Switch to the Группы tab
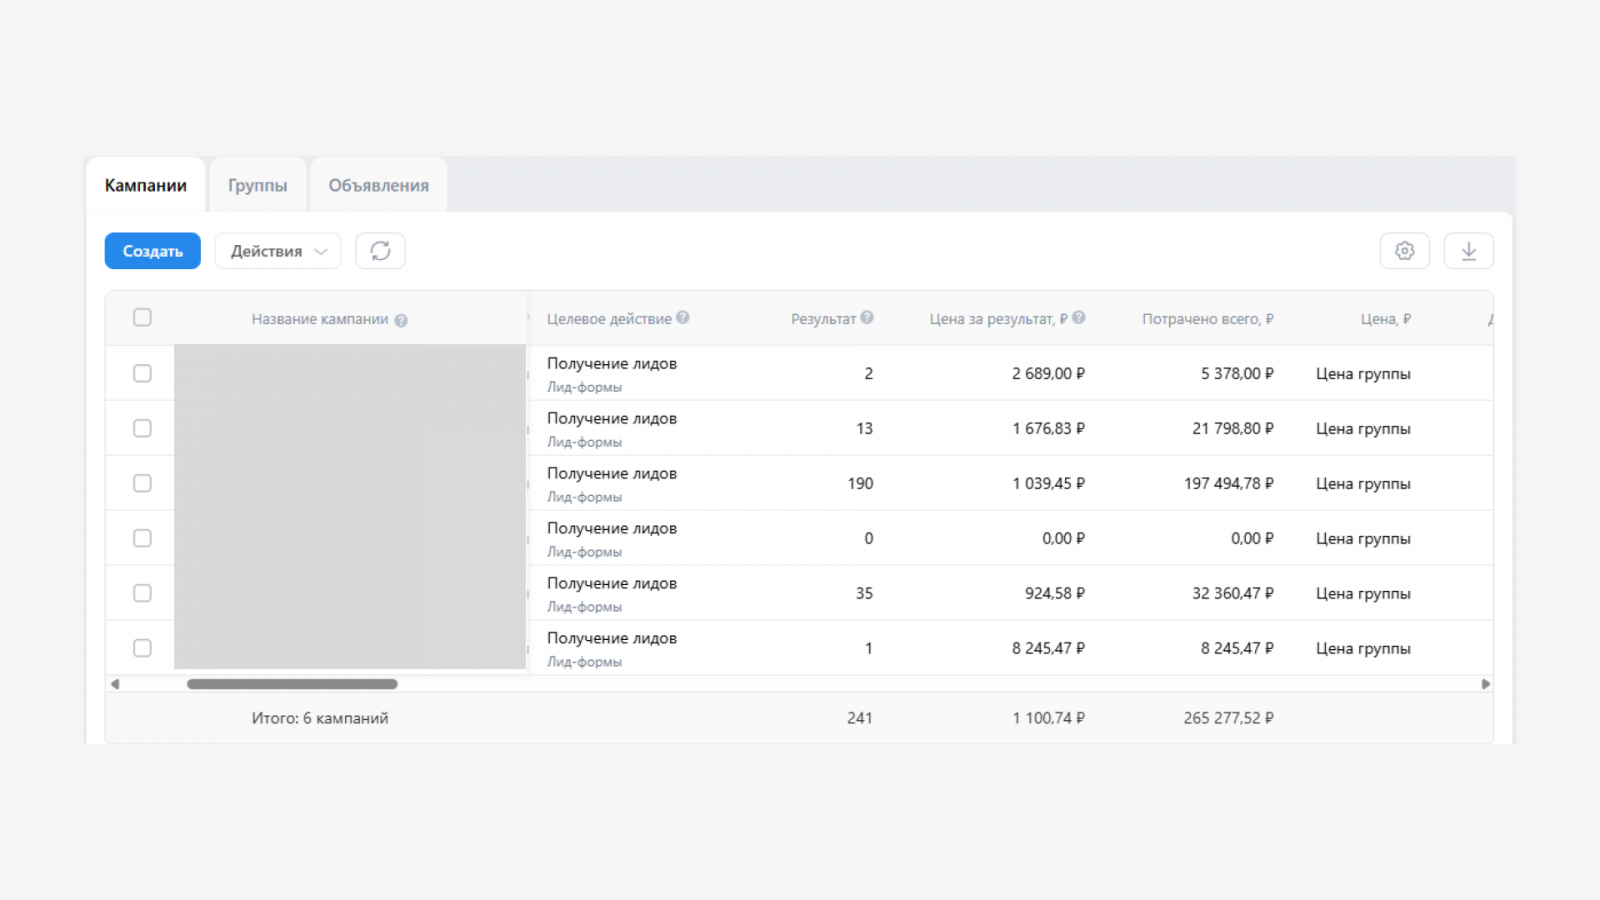 pyautogui.click(x=257, y=185)
